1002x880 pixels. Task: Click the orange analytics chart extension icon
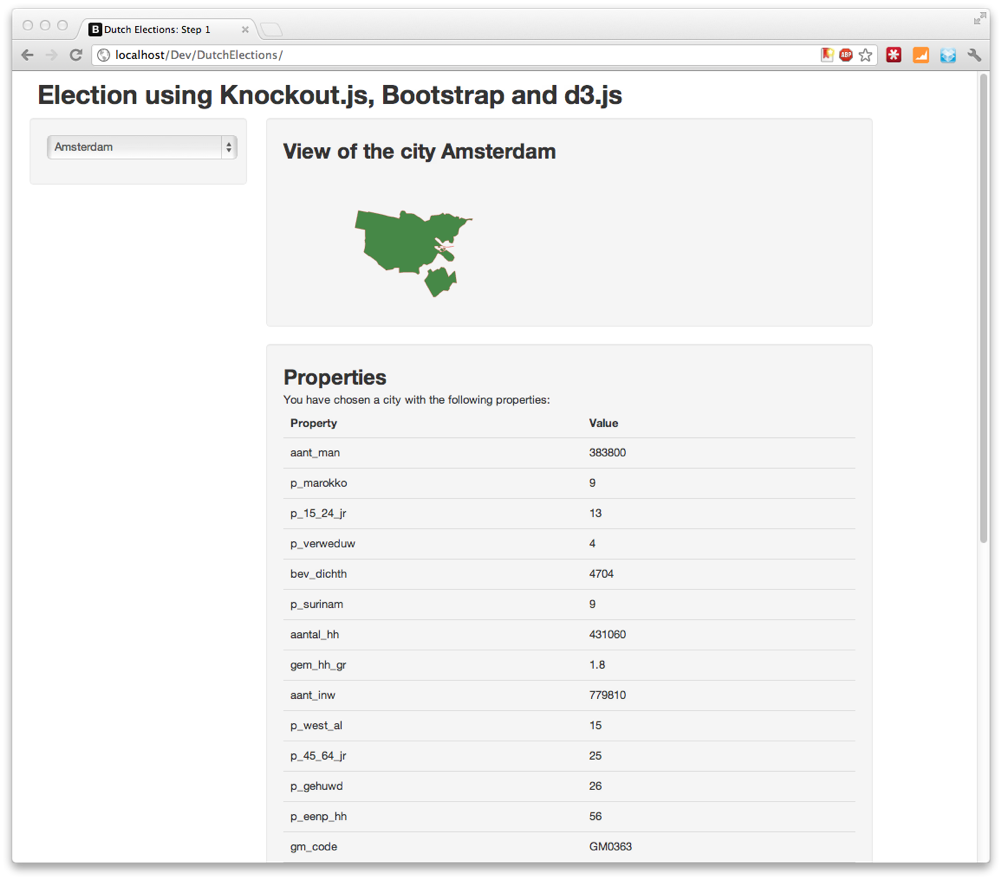(x=921, y=55)
